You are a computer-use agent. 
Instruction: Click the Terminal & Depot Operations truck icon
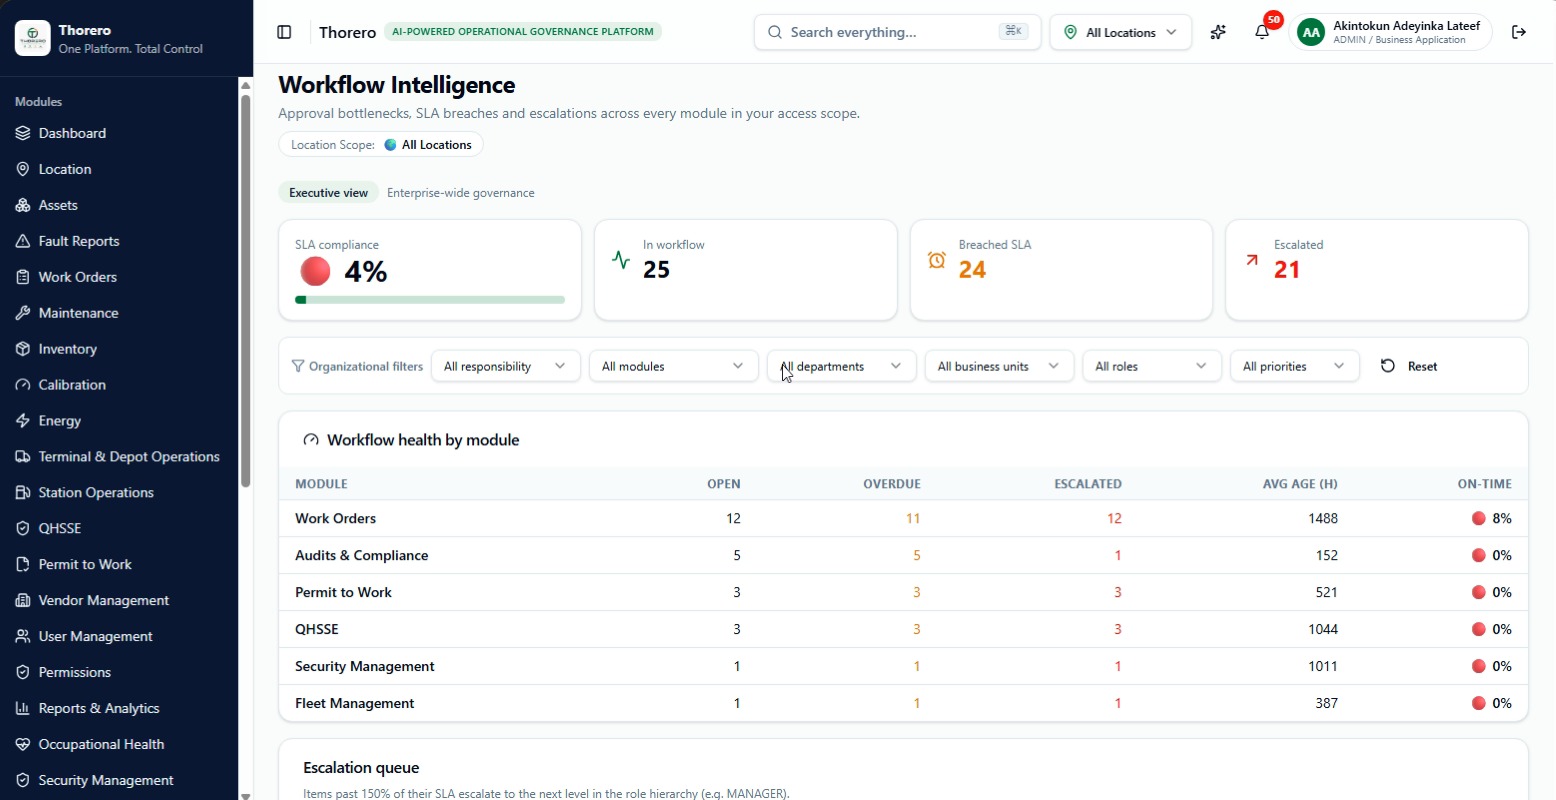pyautogui.click(x=23, y=457)
